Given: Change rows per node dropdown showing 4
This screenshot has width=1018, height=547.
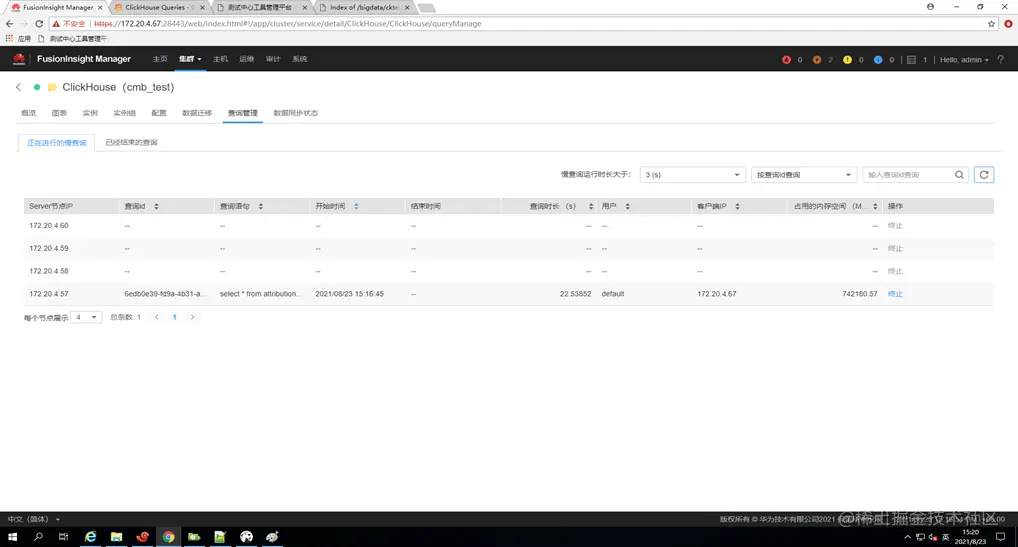Looking at the screenshot, I should click(x=86, y=317).
